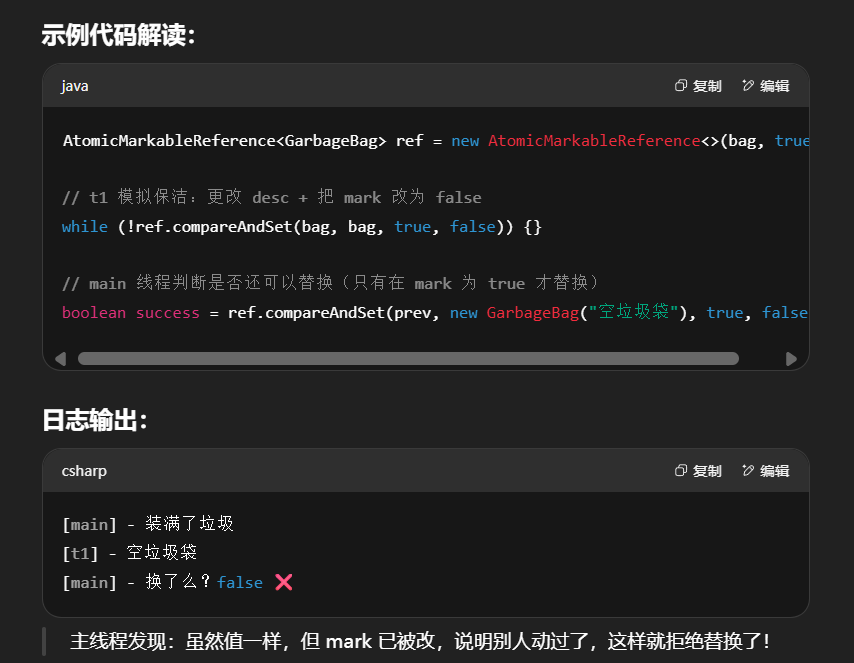Click the copy icon in java code block
The height and width of the screenshot is (663, 854).
click(x=681, y=86)
